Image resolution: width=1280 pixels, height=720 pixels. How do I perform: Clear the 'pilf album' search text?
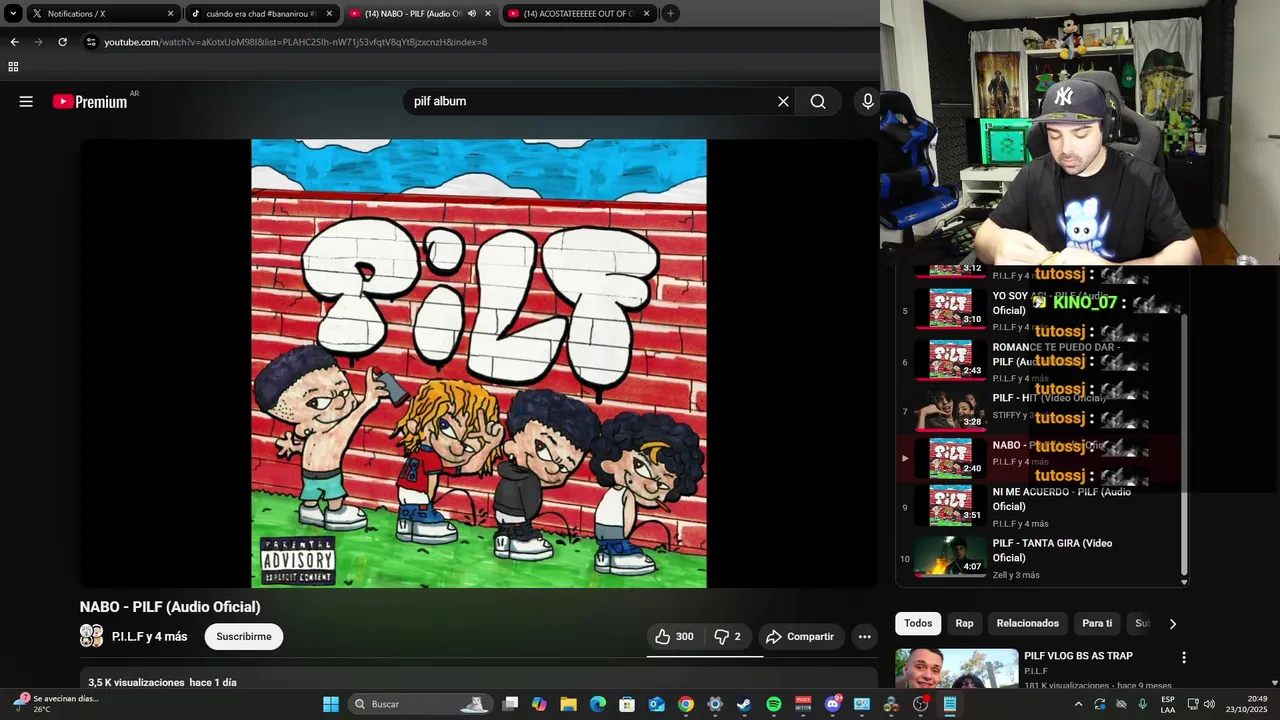click(783, 101)
